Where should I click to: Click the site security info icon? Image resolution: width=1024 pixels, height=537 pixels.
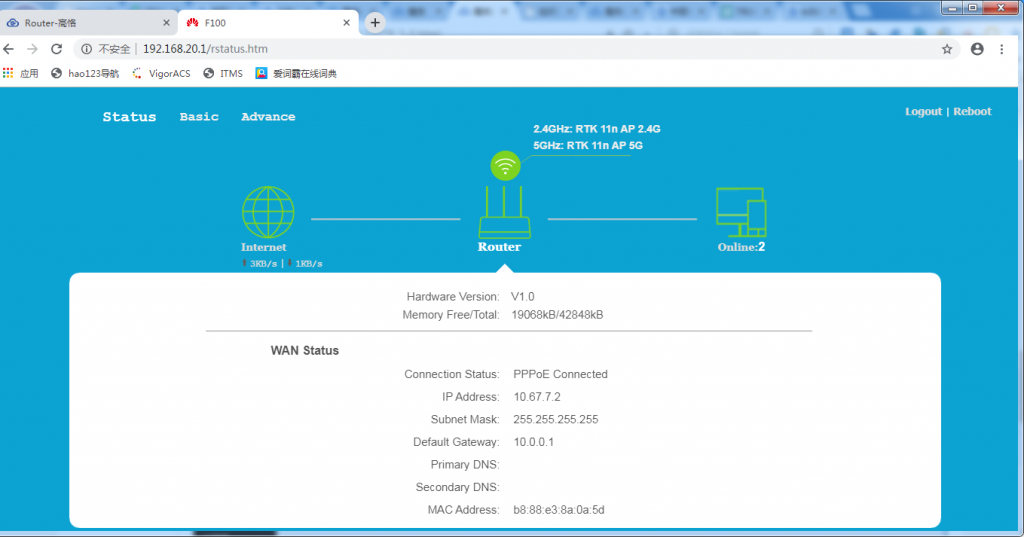point(87,49)
